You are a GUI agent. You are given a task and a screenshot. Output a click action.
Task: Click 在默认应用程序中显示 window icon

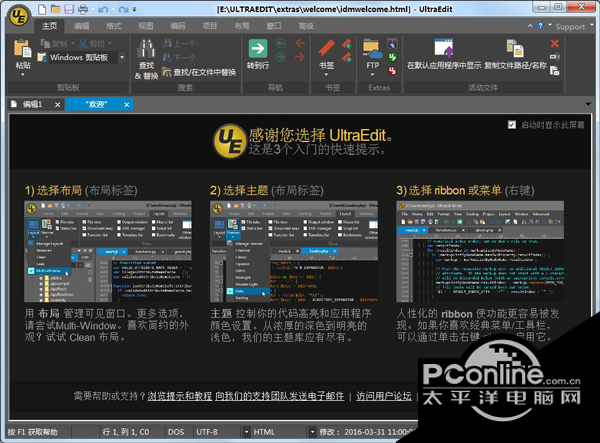pyautogui.click(x=444, y=48)
